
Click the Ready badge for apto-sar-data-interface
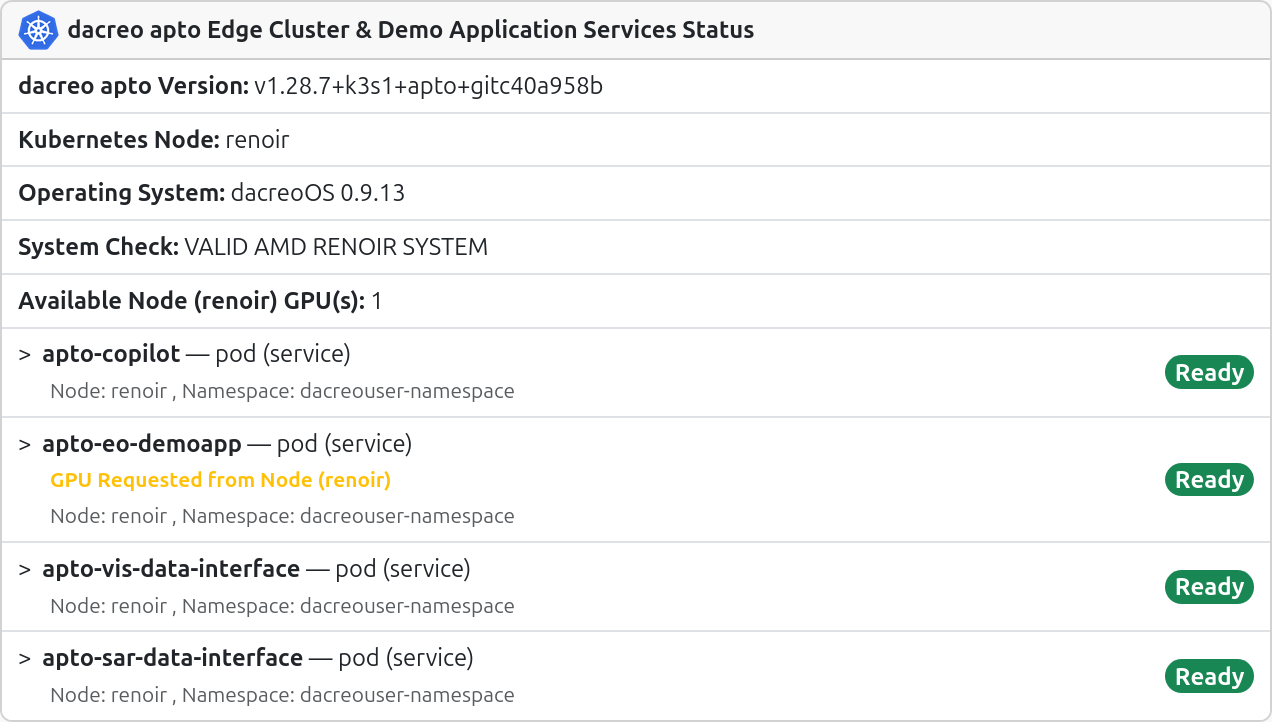pos(1209,677)
